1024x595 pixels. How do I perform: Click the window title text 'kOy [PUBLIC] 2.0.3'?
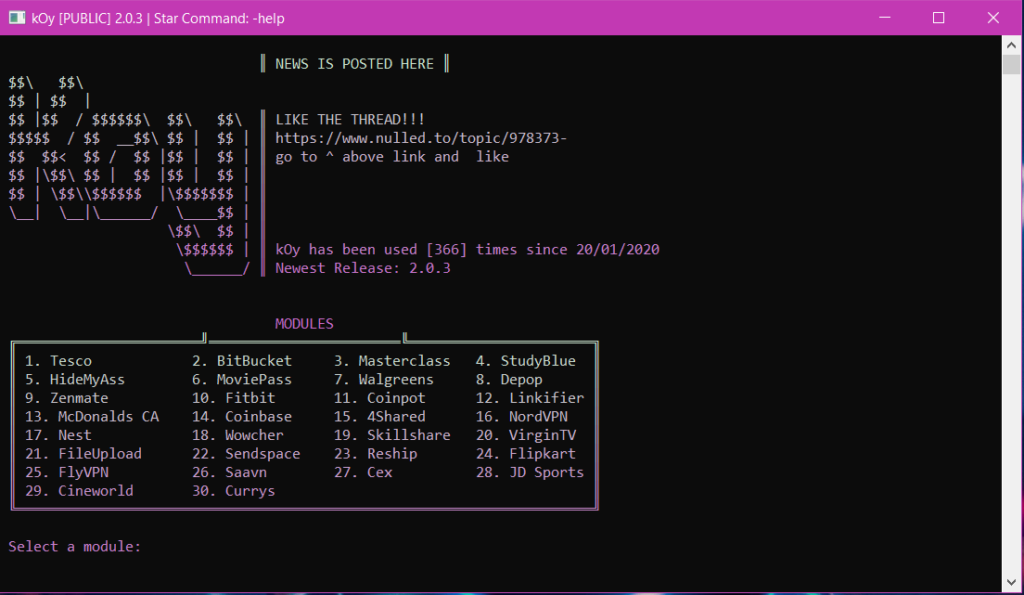click(87, 18)
